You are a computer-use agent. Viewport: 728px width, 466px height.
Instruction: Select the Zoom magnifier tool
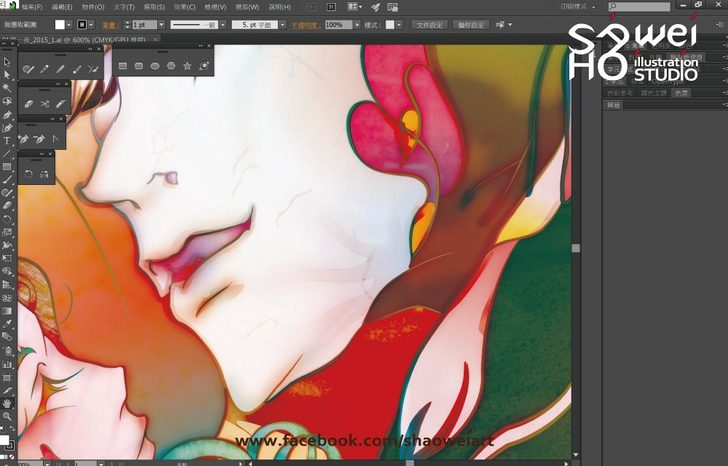(7, 416)
